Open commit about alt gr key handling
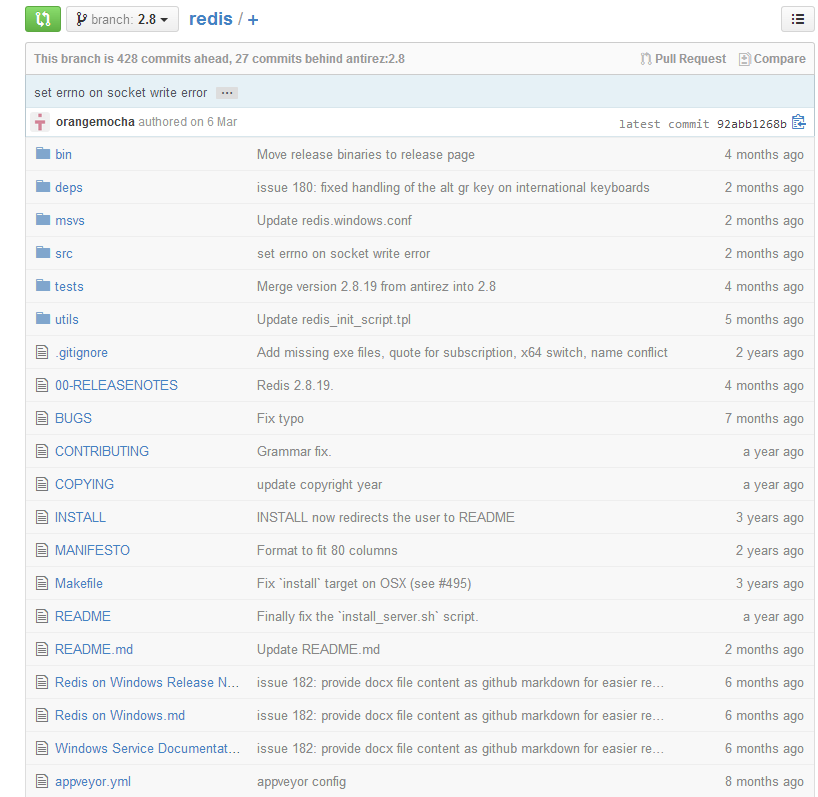818x797 pixels. tap(453, 187)
